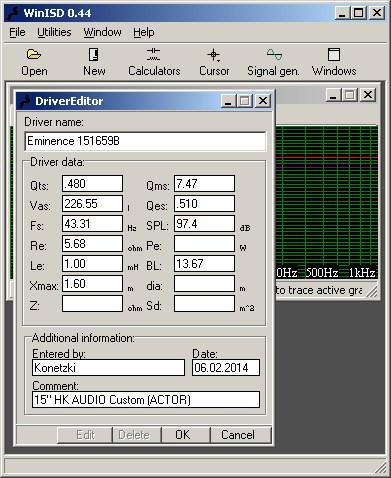391x478 pixels.
Task: Click the empty Z field
Action: coord(92,304)
